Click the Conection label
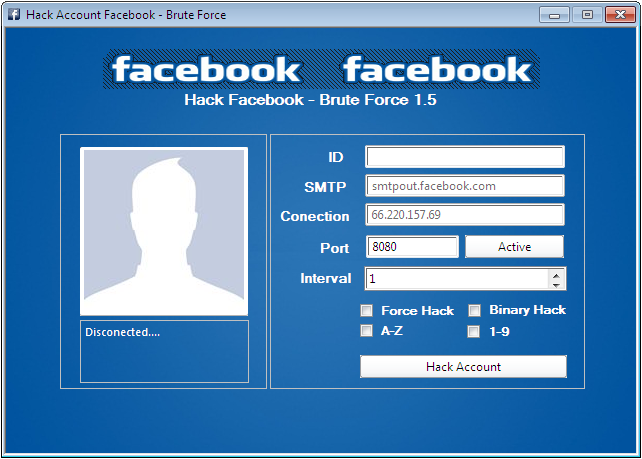This screenshot has height=459, width=642. point(315,216)
